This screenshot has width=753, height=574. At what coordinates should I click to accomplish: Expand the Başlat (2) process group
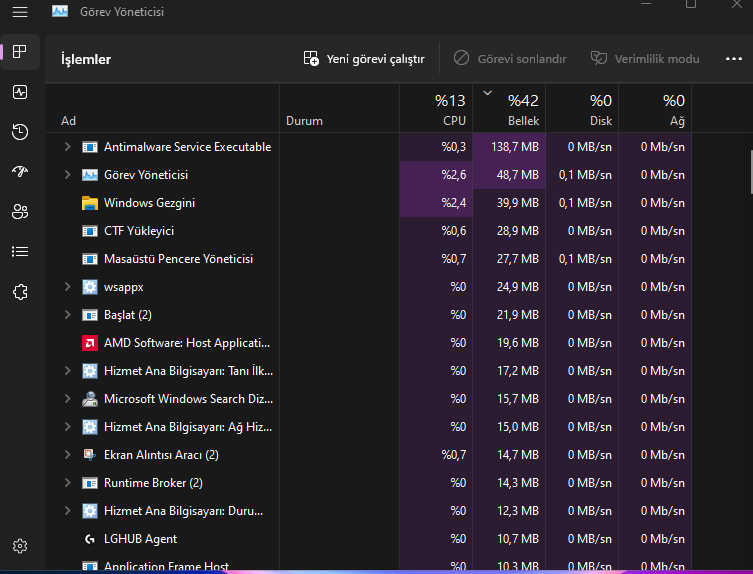[x=67, y=315]
